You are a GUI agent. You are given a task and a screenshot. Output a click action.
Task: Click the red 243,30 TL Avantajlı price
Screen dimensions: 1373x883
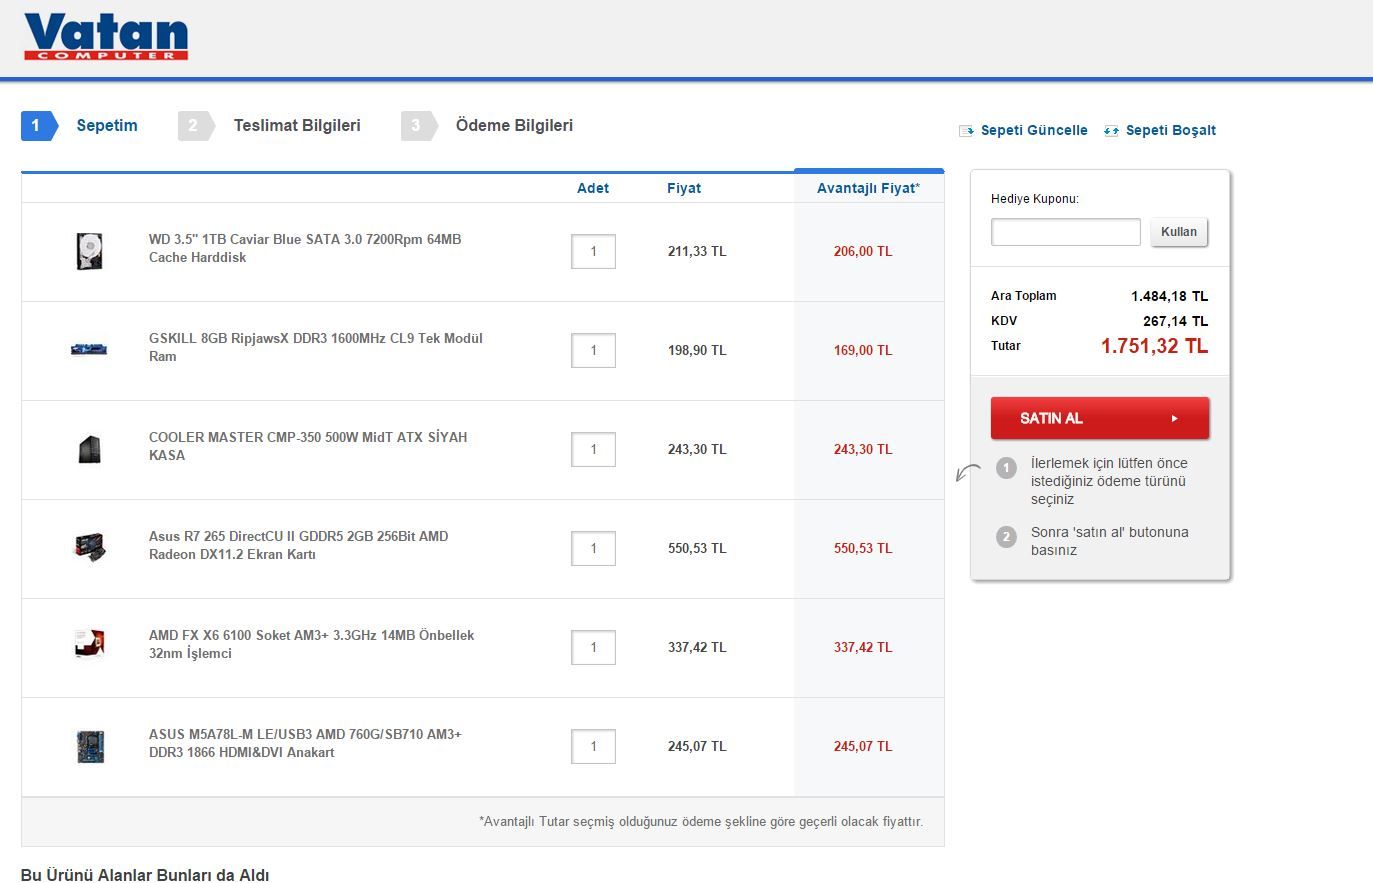tap(863, 449)
